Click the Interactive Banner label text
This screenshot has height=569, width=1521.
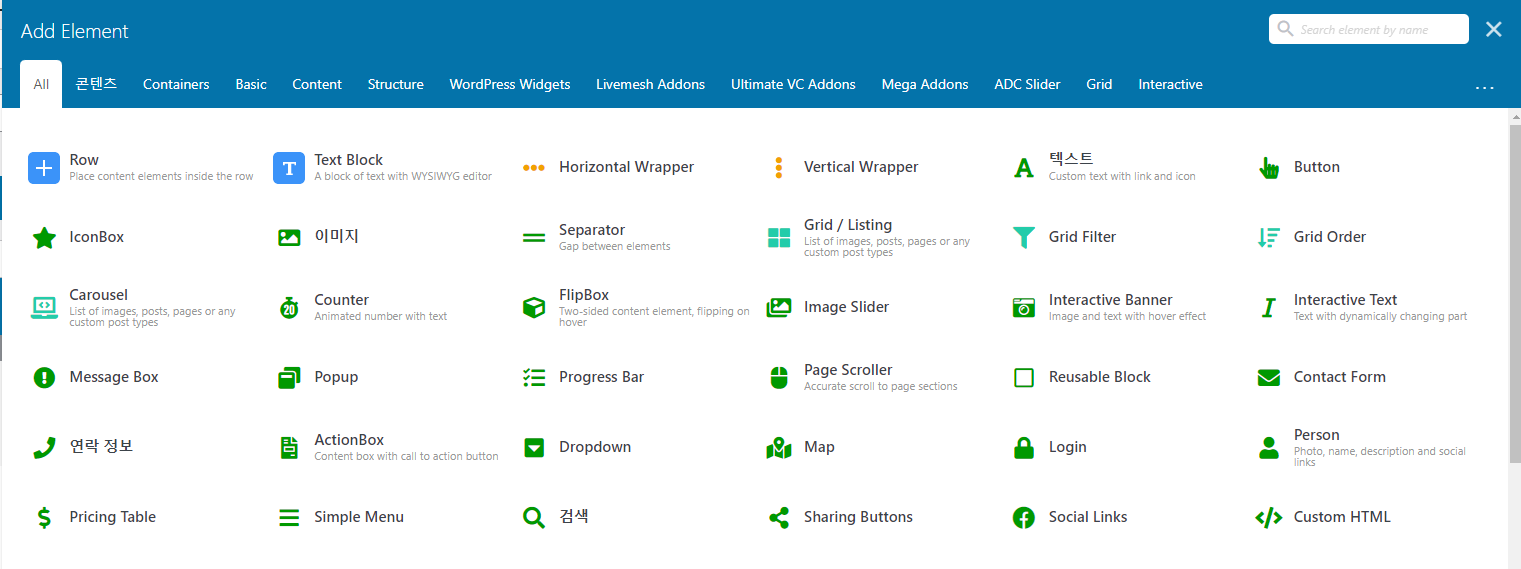[1111, 300]
